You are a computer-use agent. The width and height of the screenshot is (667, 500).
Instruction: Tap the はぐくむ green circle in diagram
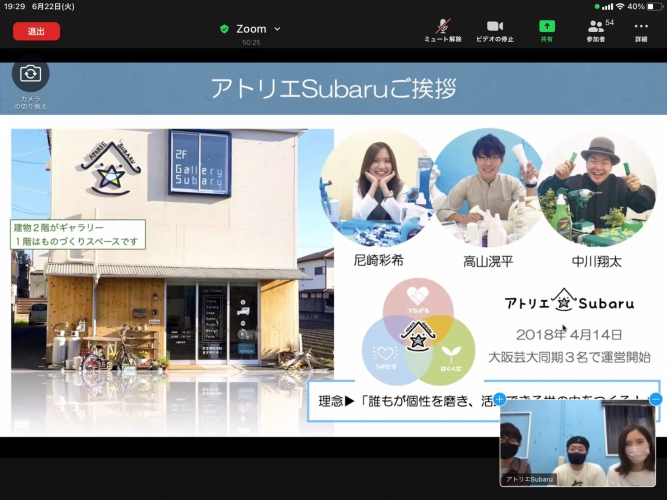[451, 357]
